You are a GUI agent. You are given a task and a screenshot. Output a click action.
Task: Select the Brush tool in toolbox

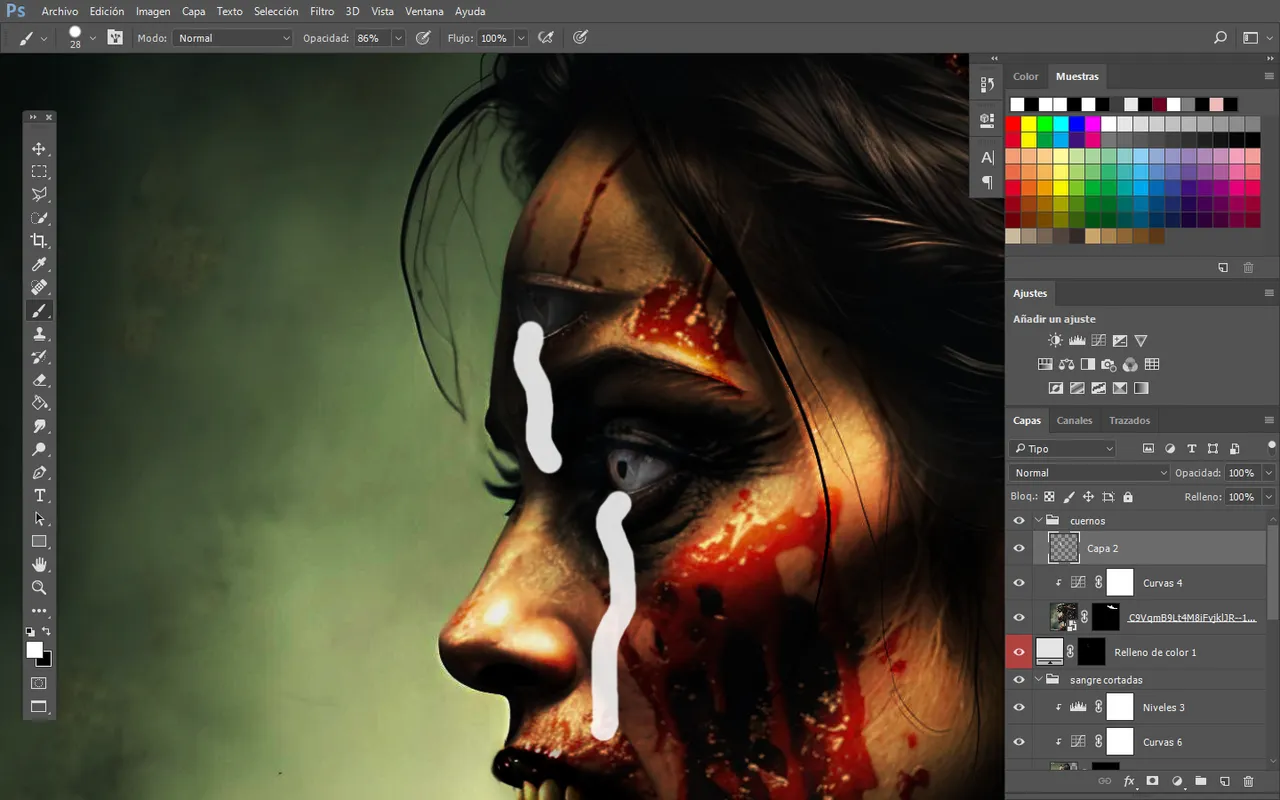(x=39, y=310)
